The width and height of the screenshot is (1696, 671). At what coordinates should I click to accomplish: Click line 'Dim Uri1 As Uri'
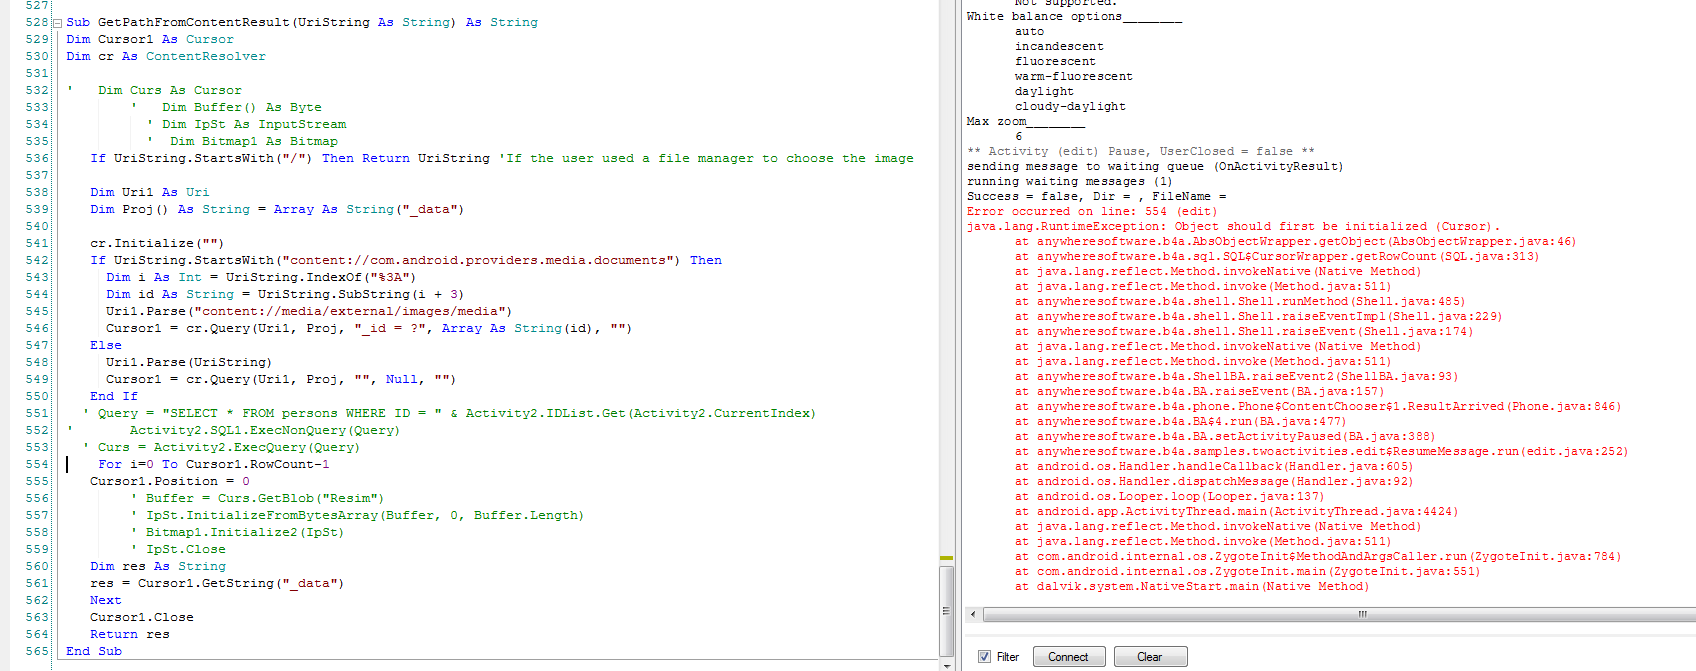[150, 192]
